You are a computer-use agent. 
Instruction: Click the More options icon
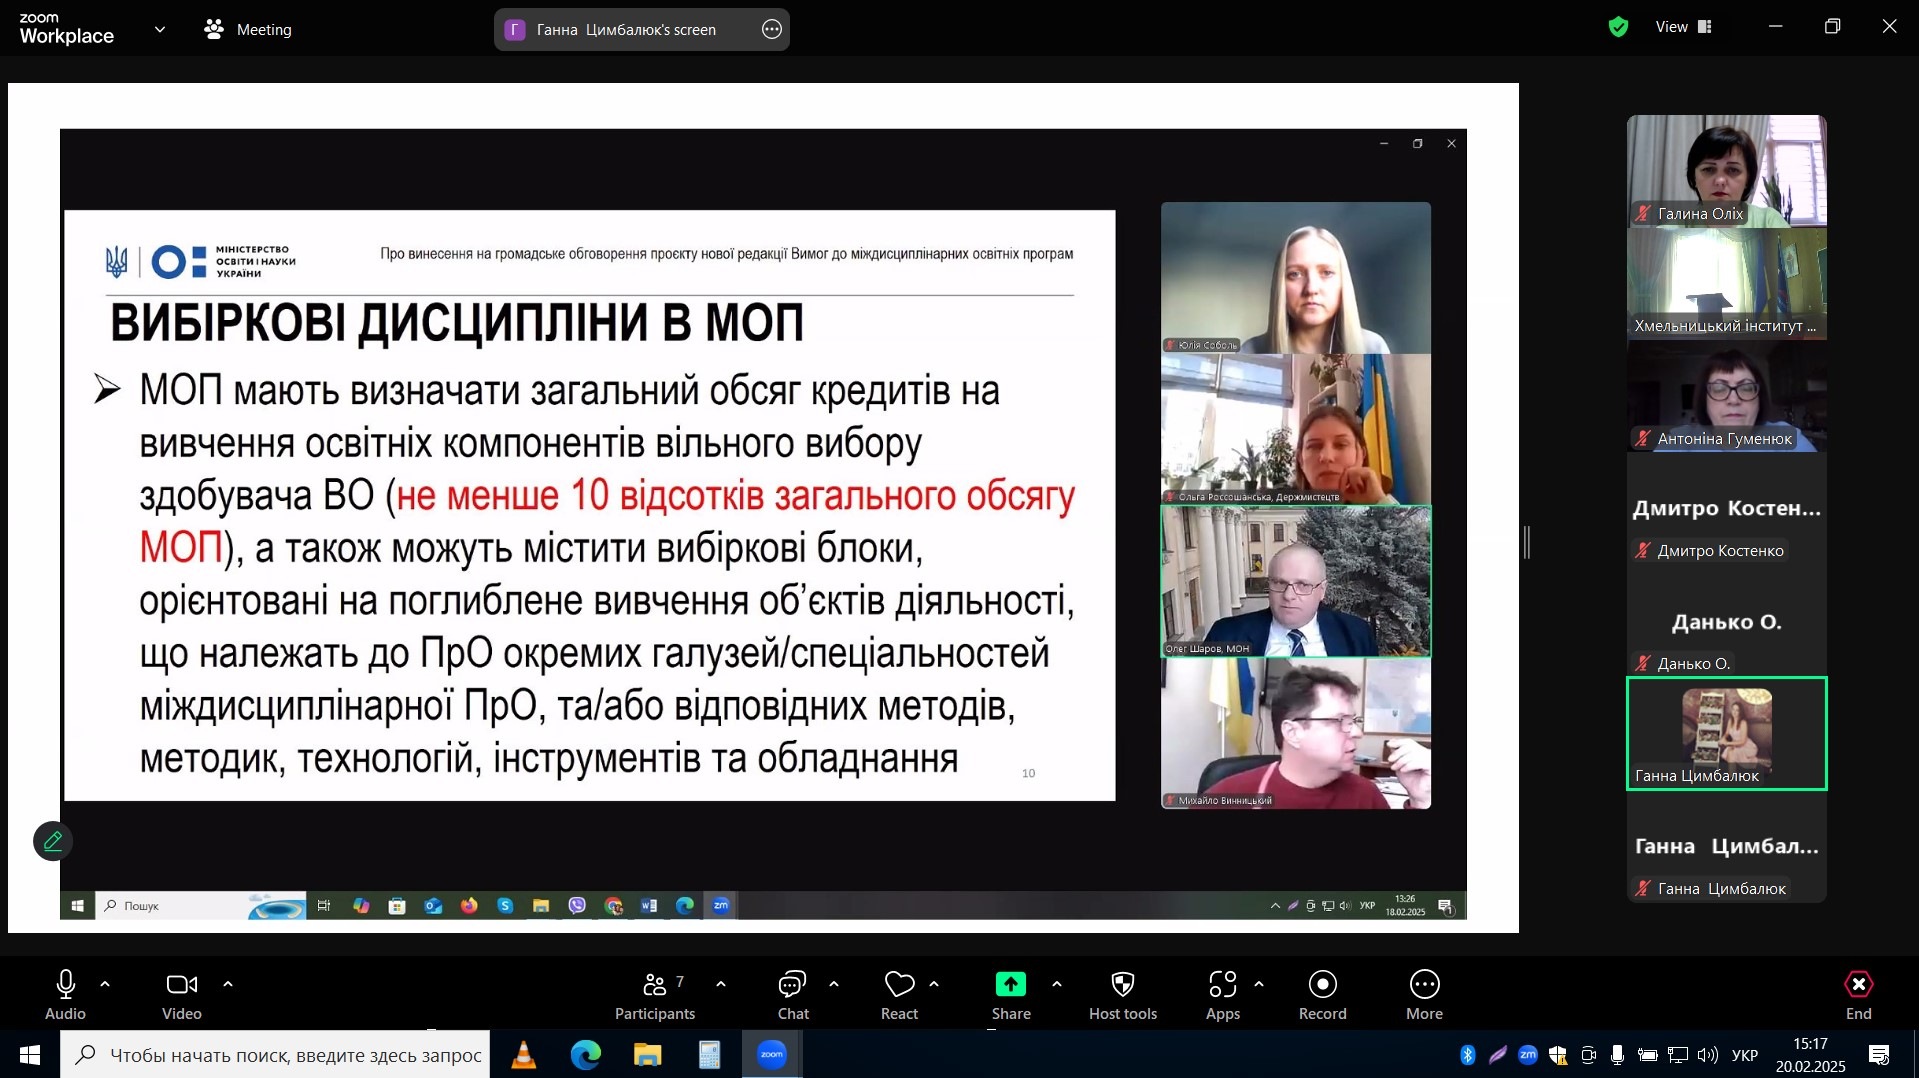click(x=1424, y=986)
